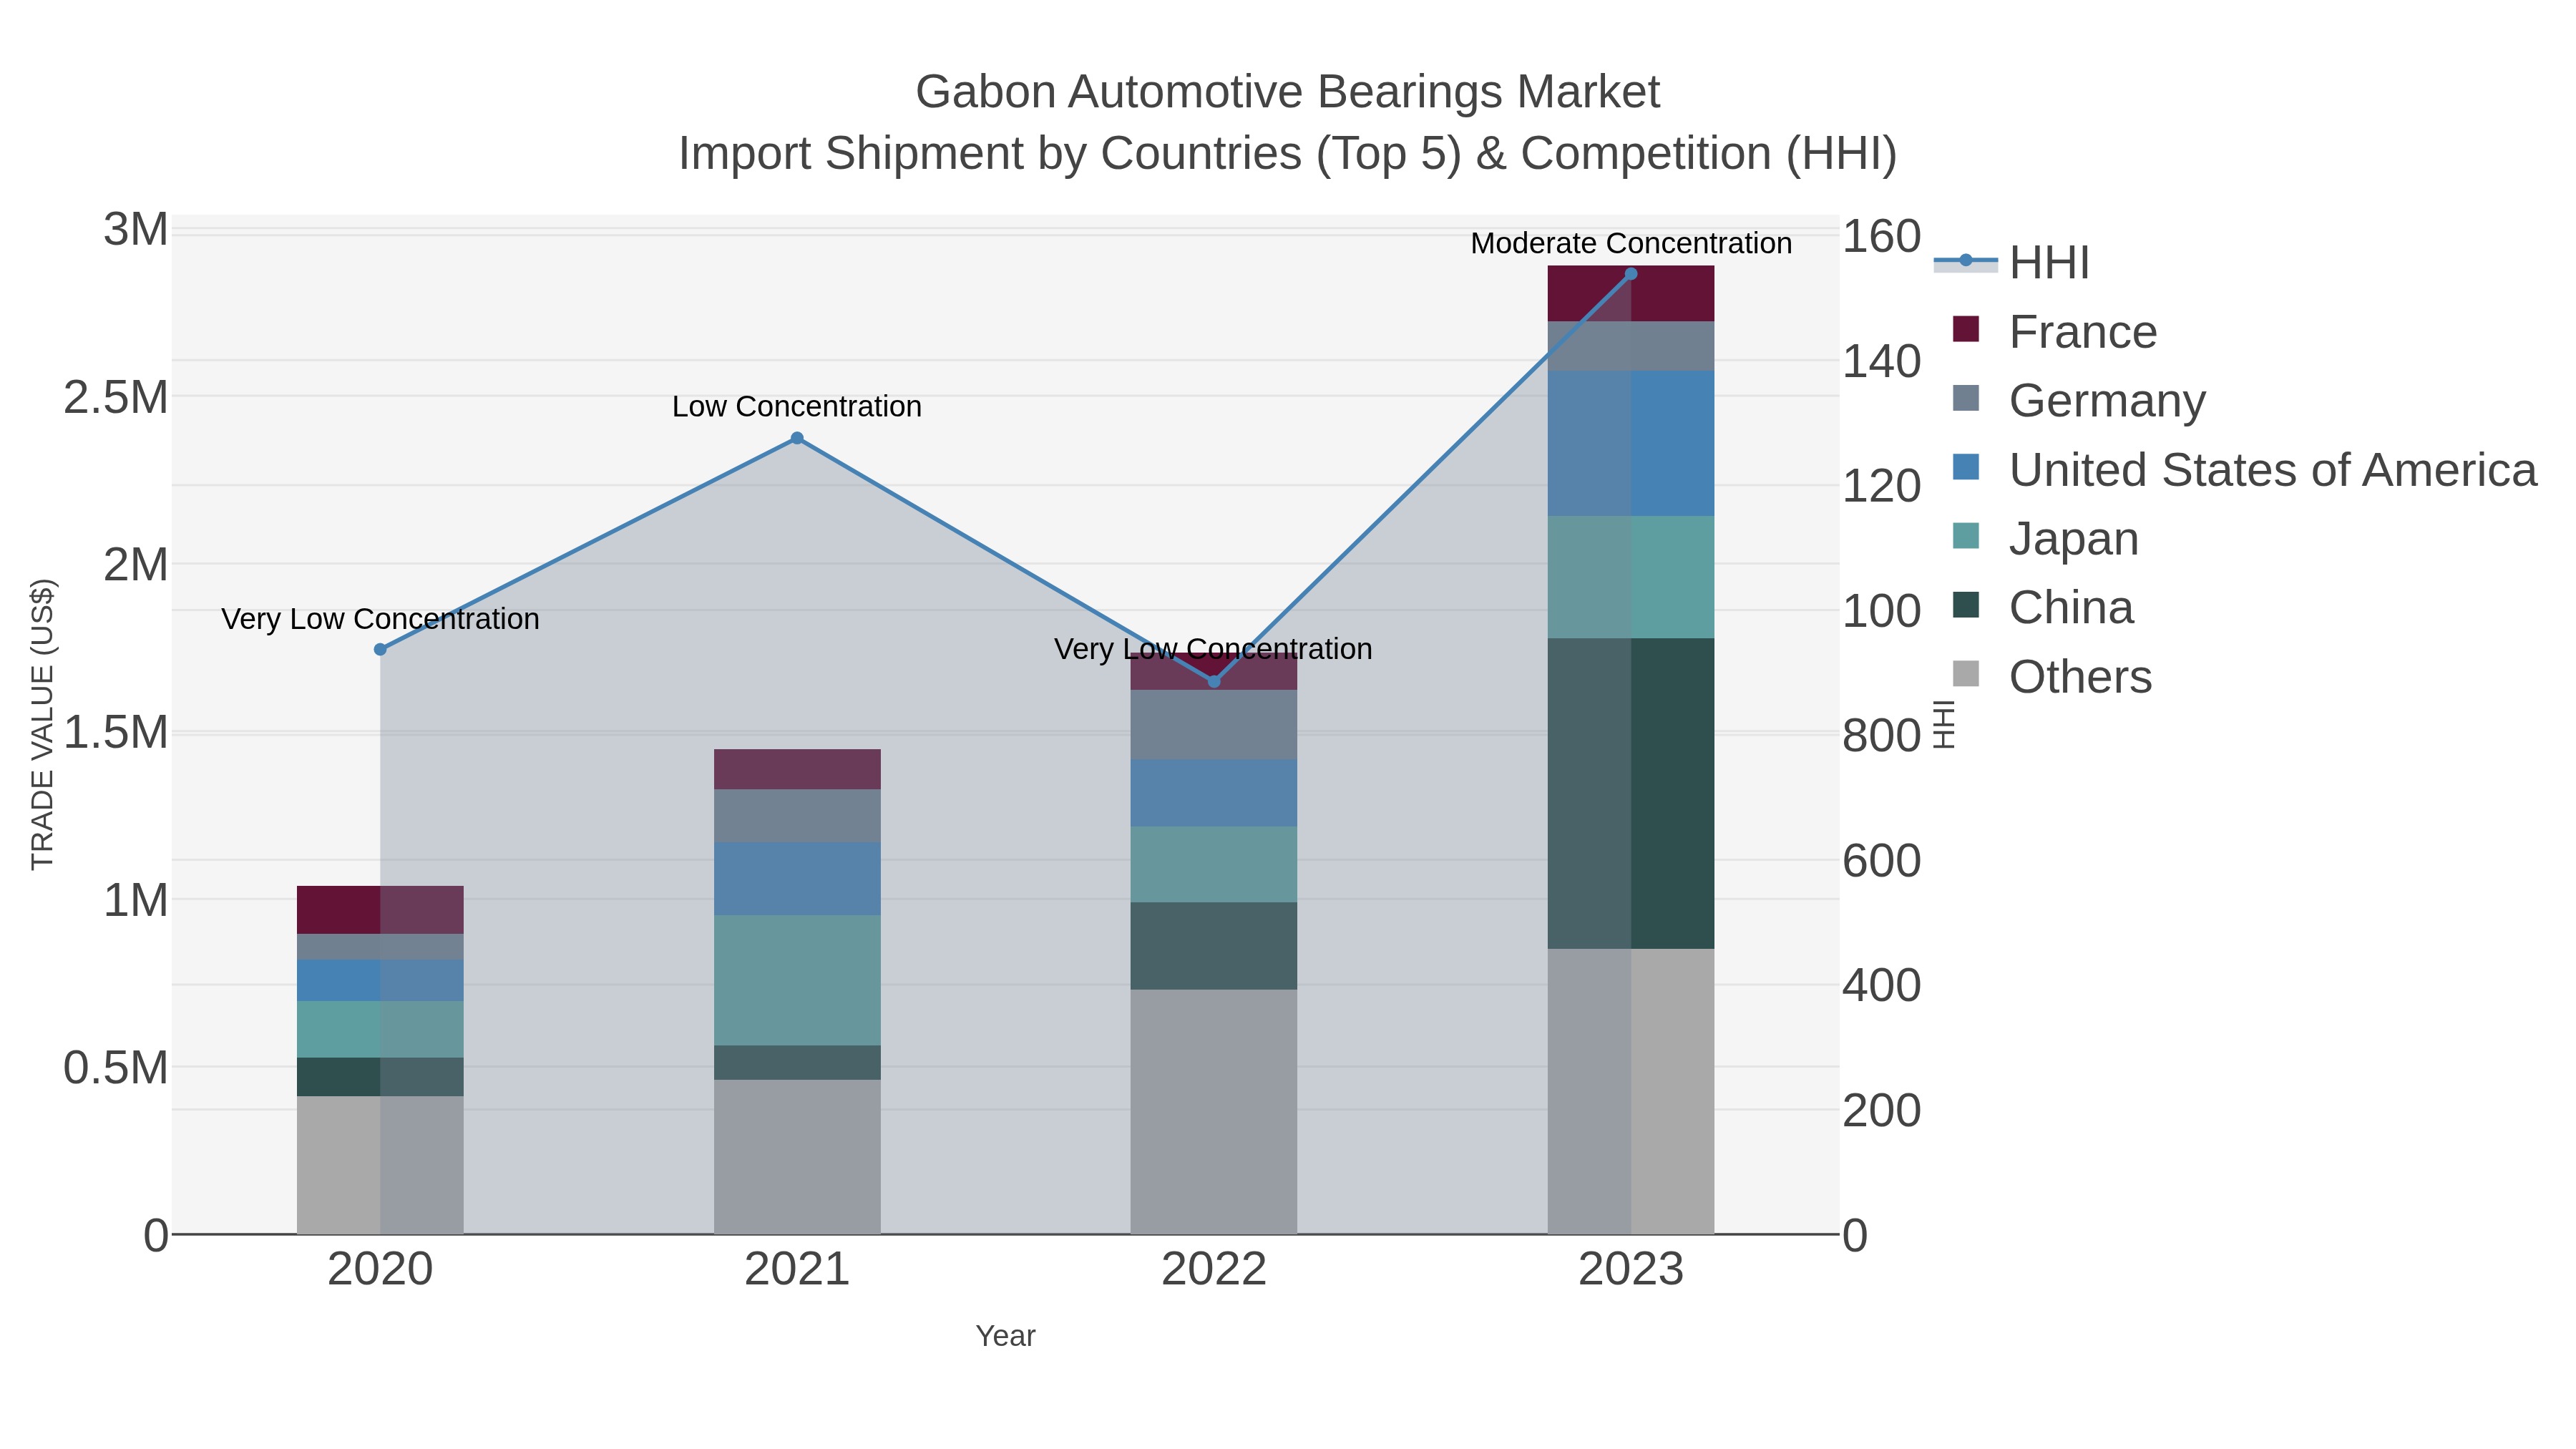
Task: Click the 2023 x-axis year label
Action: [x=1631, y=1270]
